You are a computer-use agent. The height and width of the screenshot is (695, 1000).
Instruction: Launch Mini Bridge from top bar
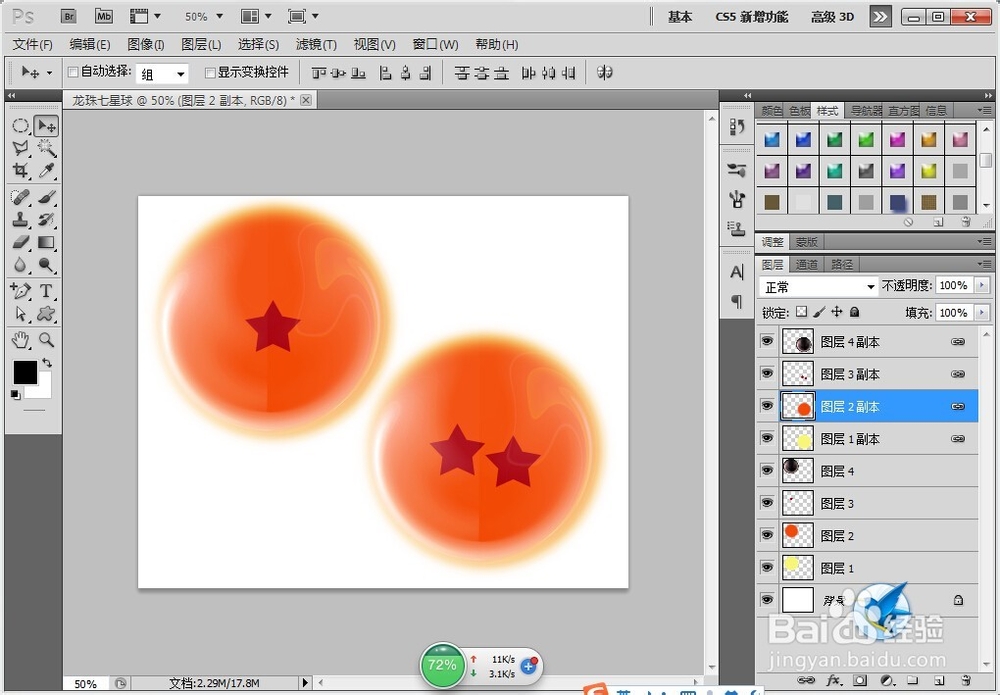103,17
